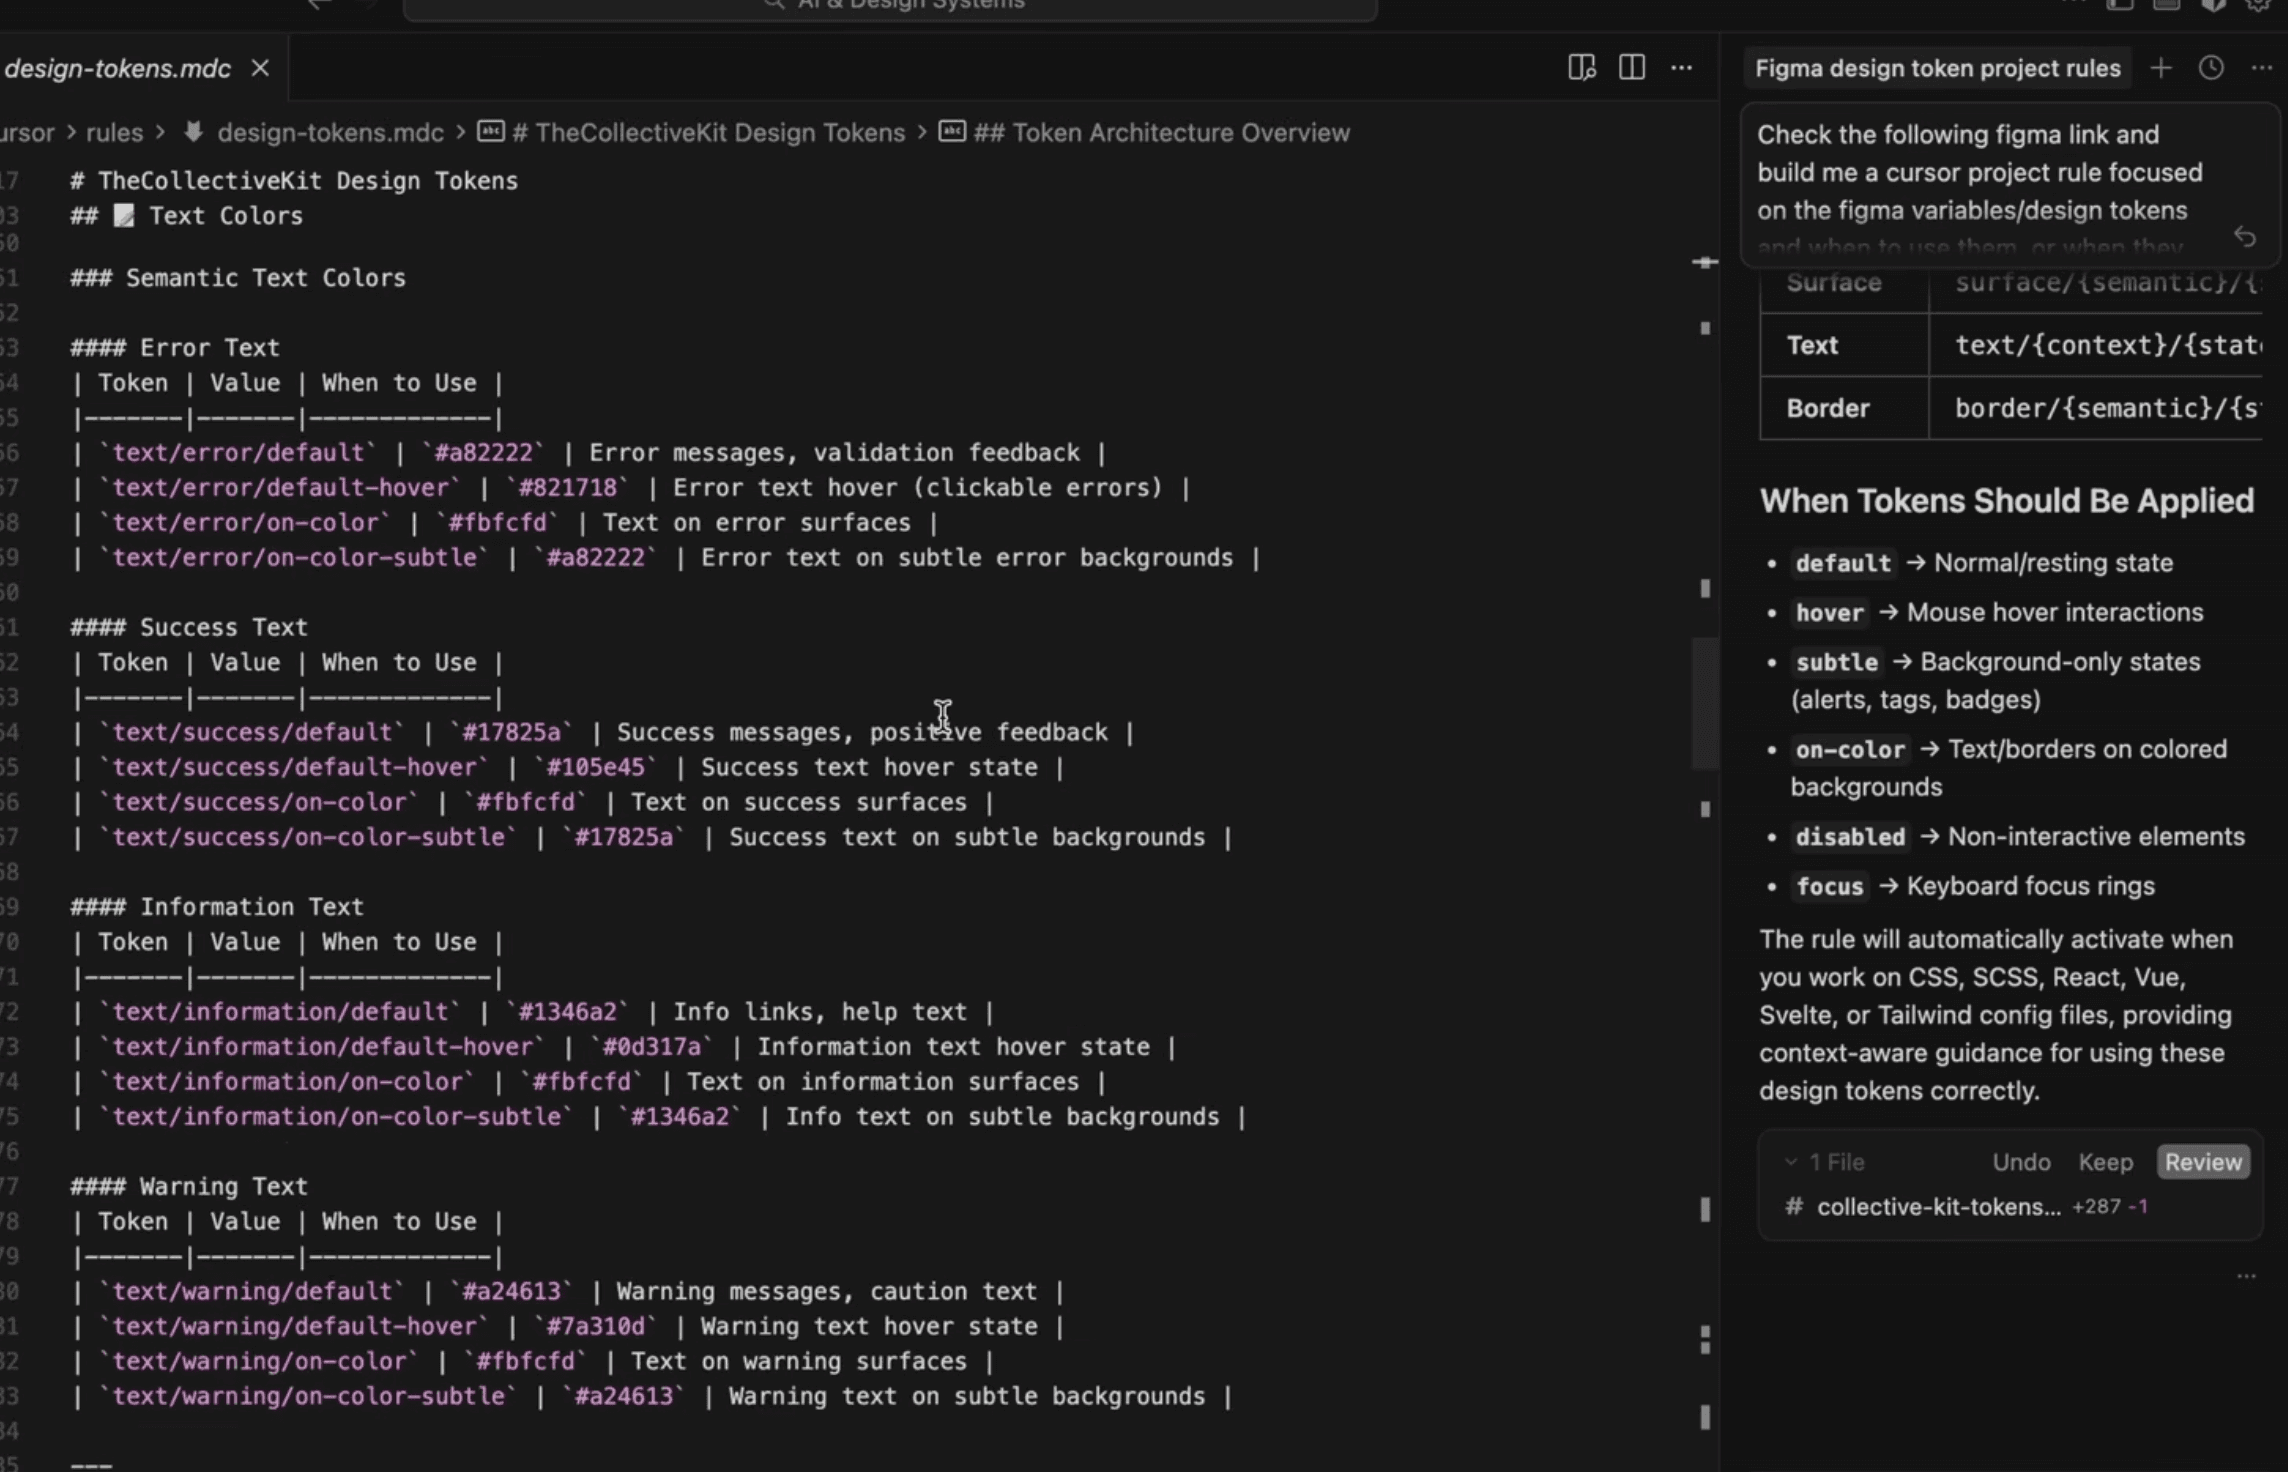The image size is (2288, 1472).
Task: Click the text/error/default token
Action: tap(238, 453)
